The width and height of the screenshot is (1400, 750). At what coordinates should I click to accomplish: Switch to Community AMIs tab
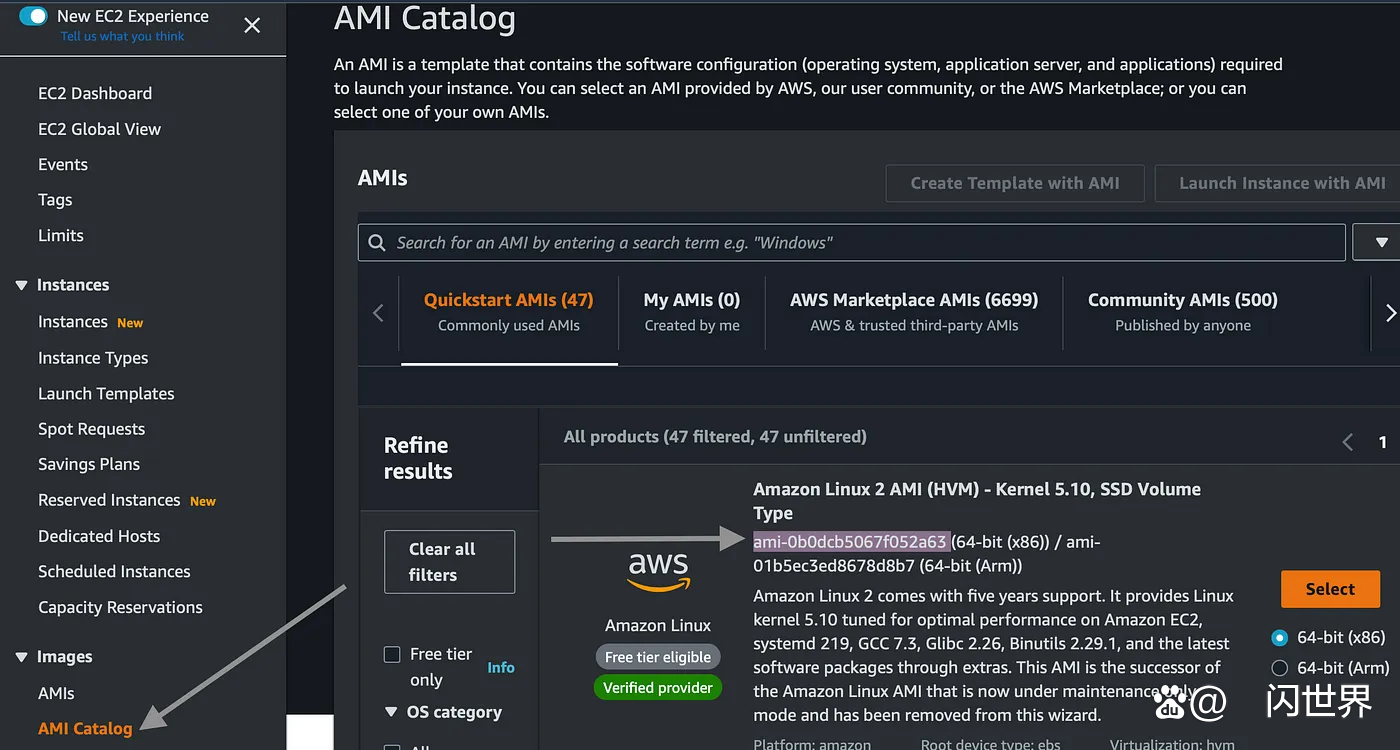1183,312
